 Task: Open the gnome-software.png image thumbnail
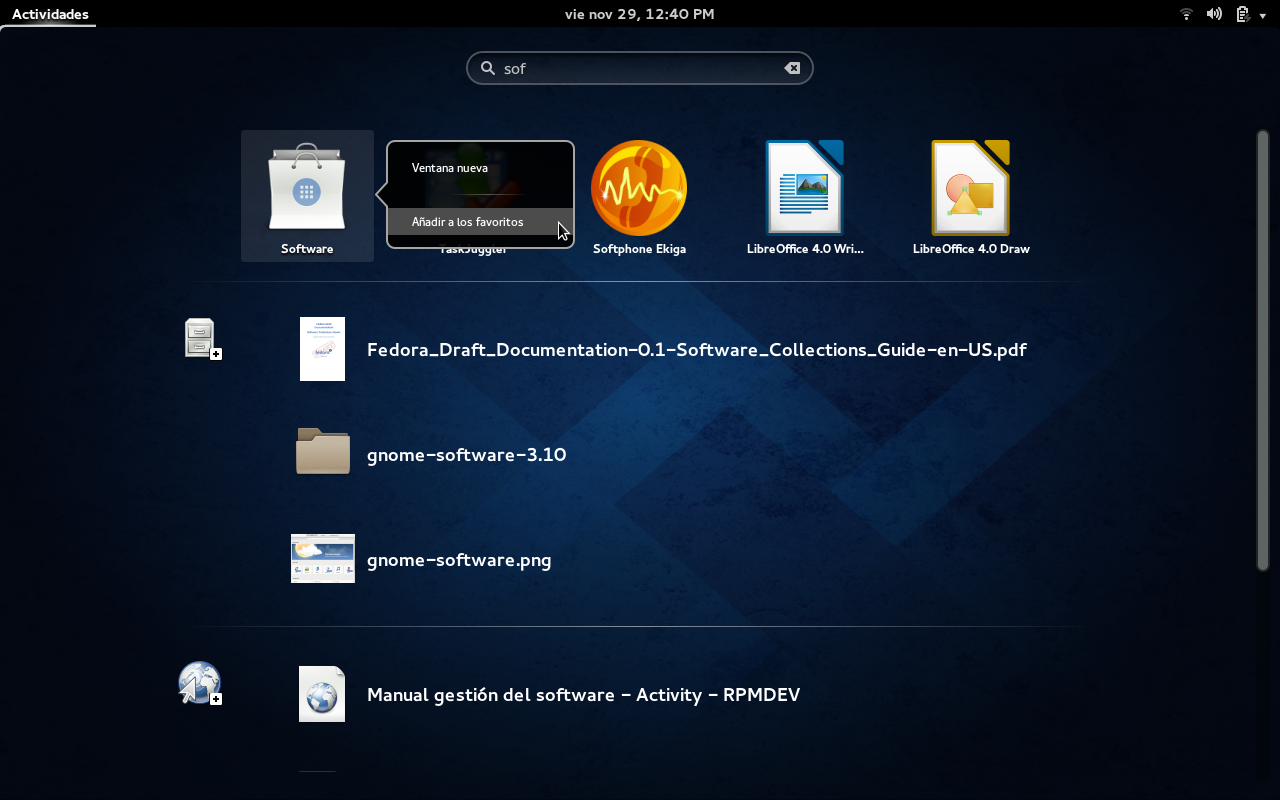click(323, 558)
